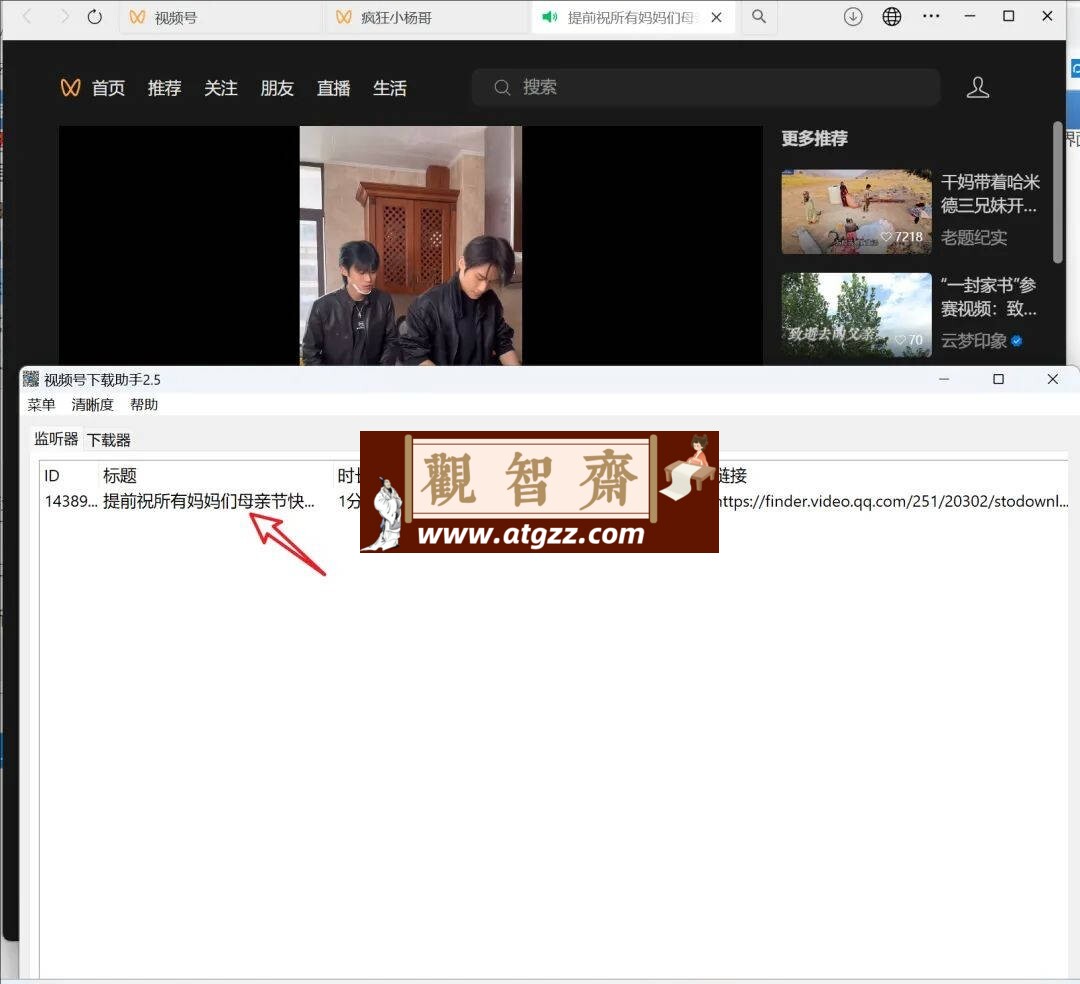Switch to the 下载器 tab

tap(109, 440)
